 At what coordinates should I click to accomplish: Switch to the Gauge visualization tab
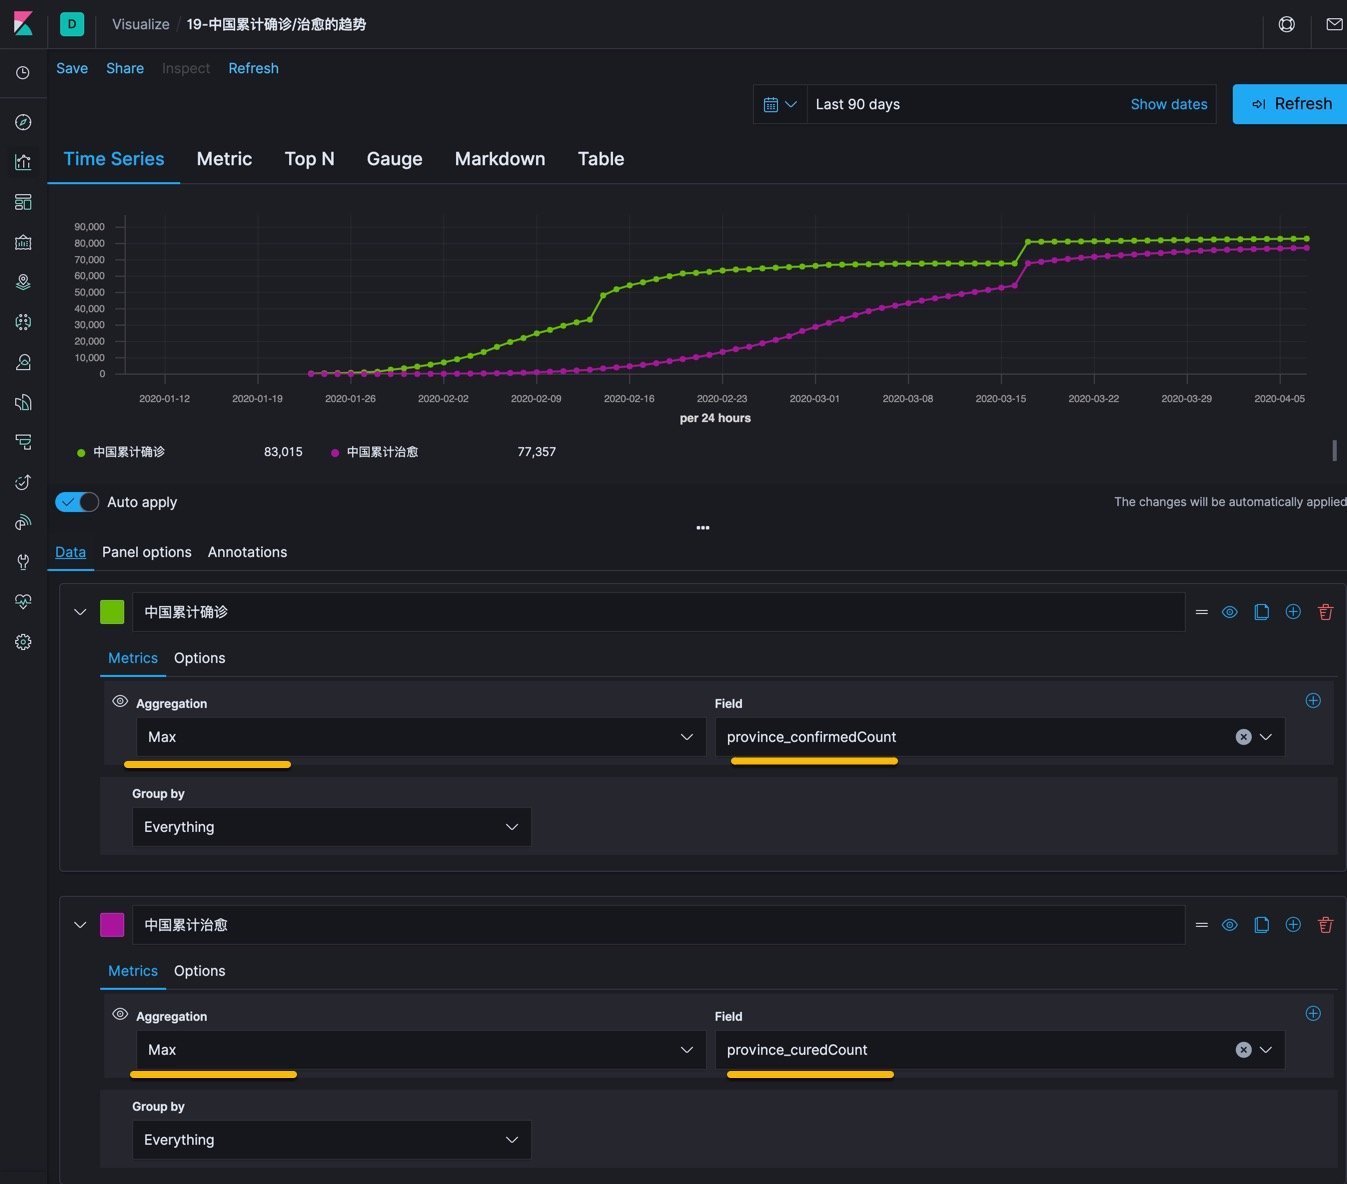(x=394, y=159)
